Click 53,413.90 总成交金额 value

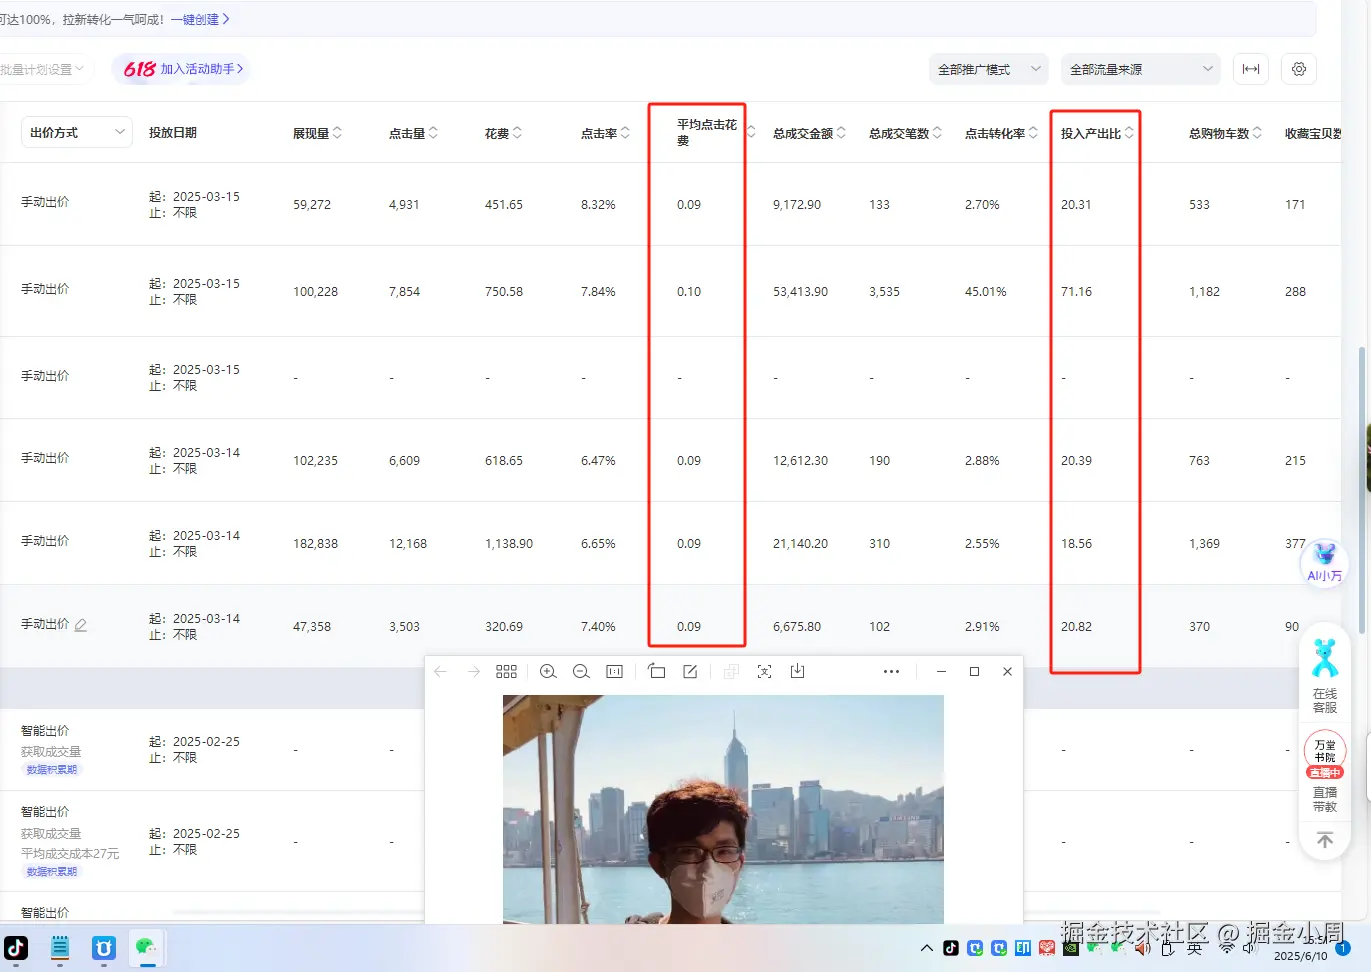(x=801, y=292)
